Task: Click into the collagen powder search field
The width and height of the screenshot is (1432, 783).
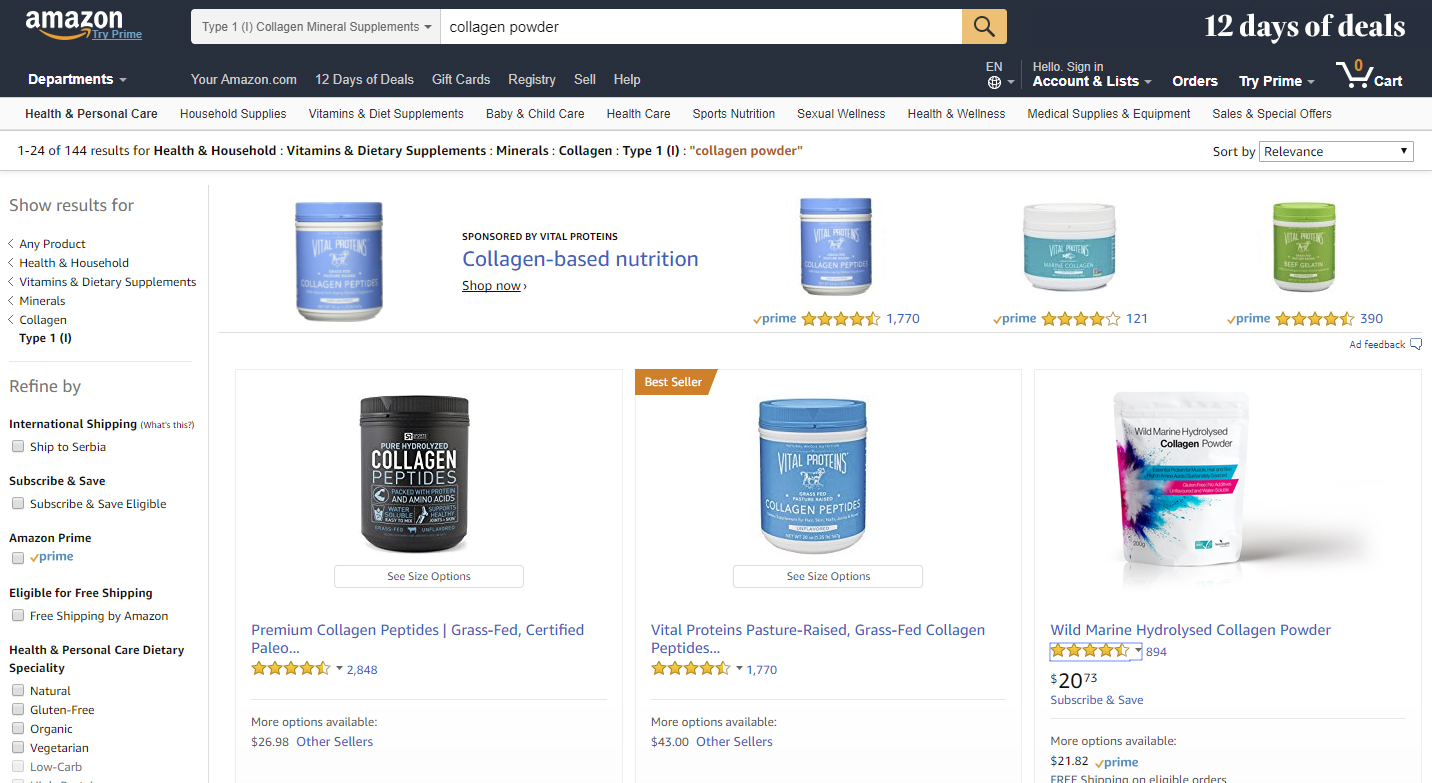Action: 700,27
